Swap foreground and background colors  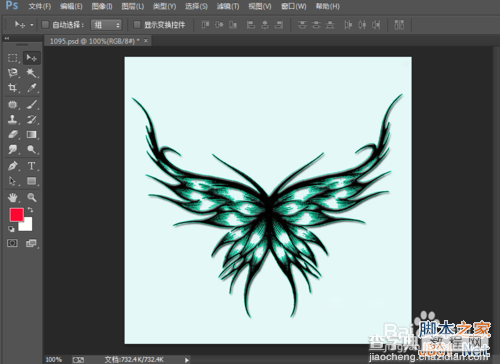[x=30, y=210]
